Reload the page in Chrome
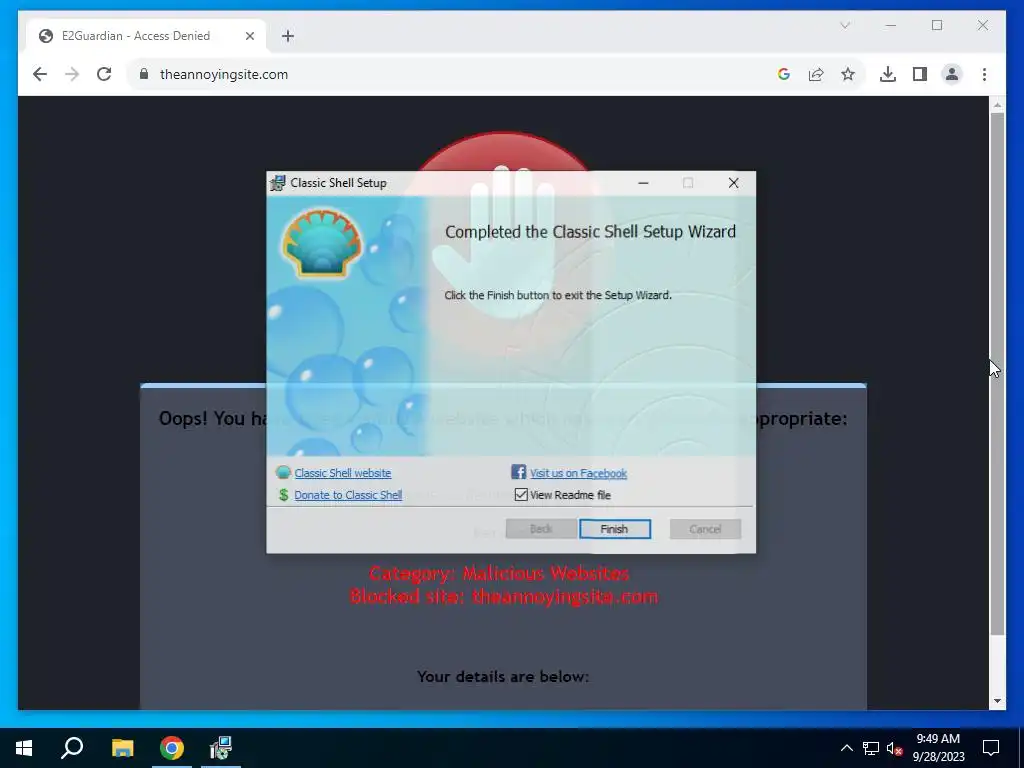 coord(104,74)
